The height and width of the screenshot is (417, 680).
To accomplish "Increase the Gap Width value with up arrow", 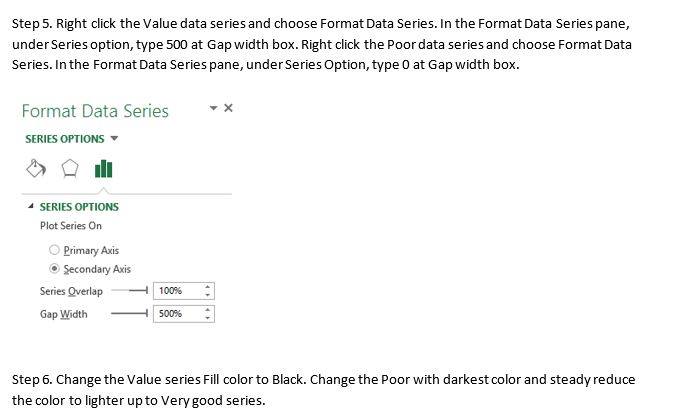I will [x=208, y=310].
